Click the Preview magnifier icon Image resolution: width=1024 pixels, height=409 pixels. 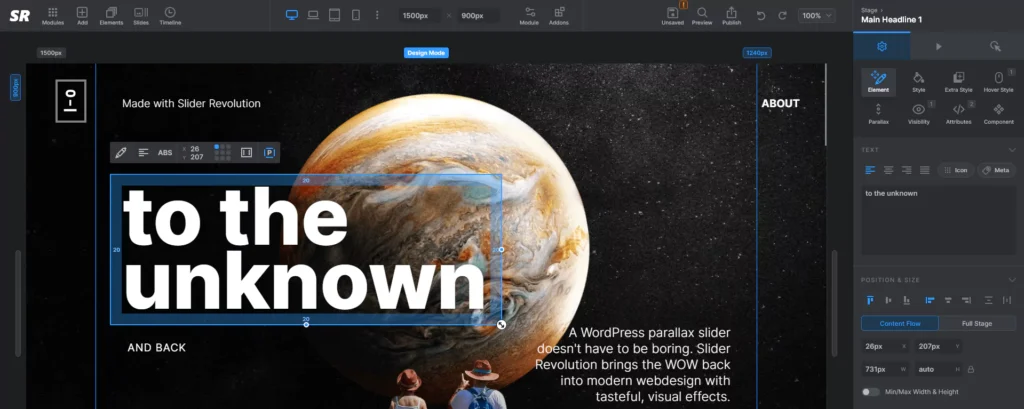coord(702,13)
